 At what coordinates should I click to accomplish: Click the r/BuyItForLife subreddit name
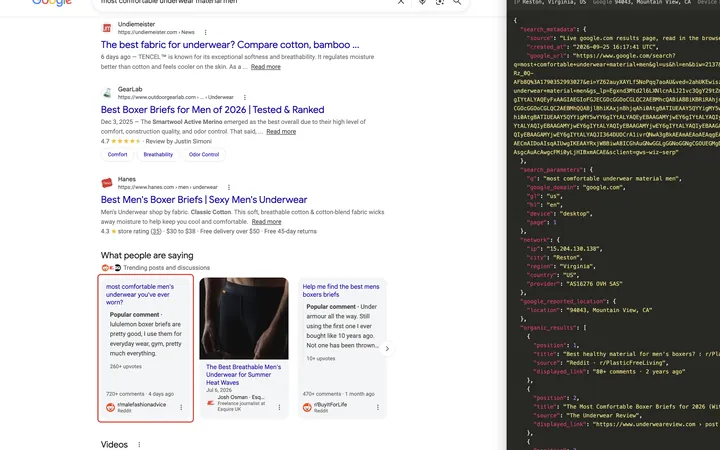pos(331,405)
